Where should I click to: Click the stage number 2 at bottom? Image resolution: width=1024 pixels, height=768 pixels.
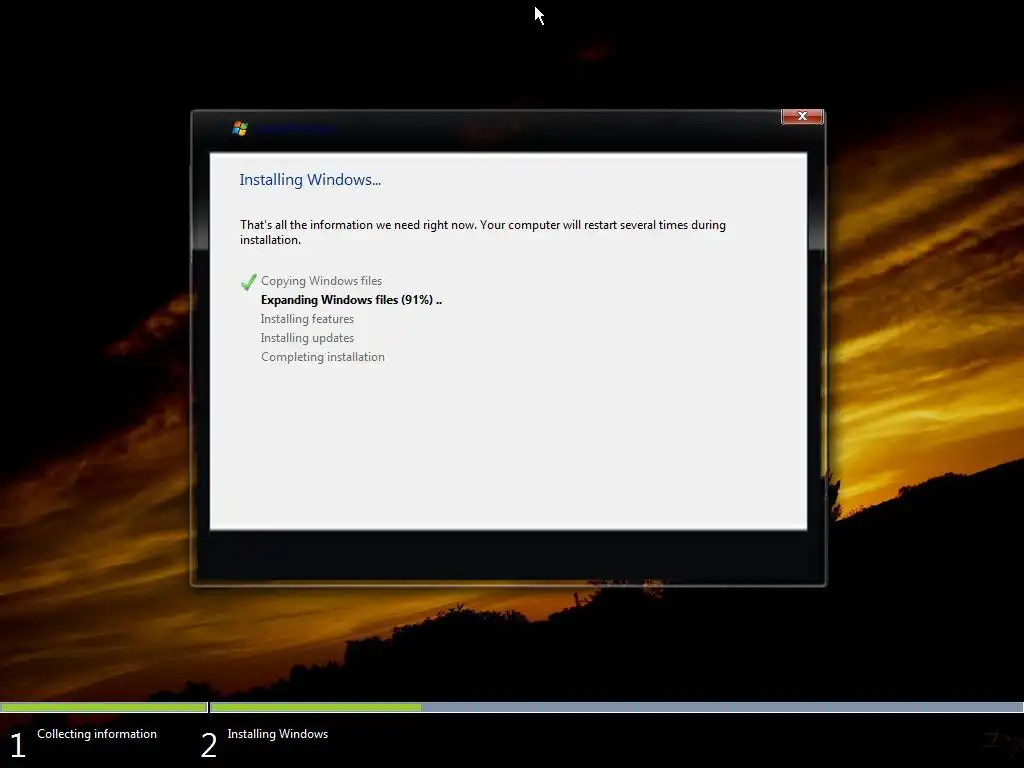point(208,745)
